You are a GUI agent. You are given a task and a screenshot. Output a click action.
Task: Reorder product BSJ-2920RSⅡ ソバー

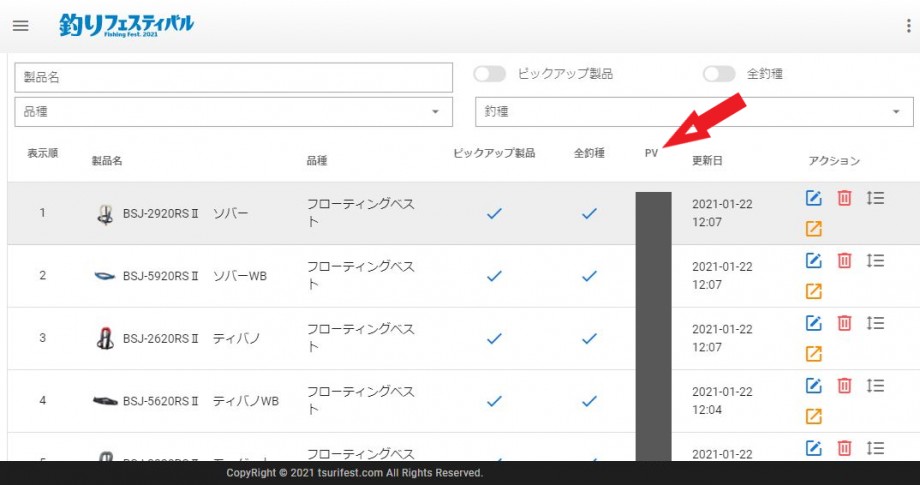[875, 198]
